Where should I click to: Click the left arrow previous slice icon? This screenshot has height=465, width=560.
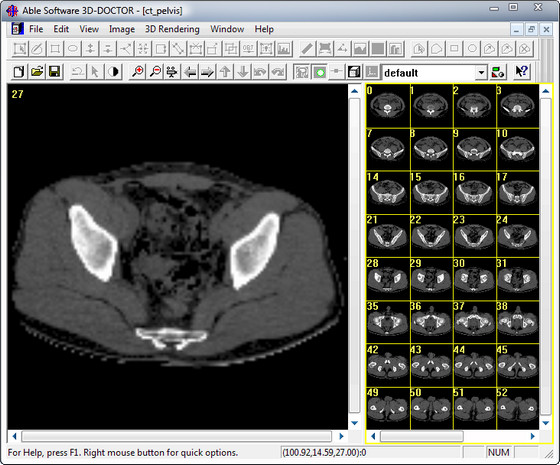tap(190, 72)
